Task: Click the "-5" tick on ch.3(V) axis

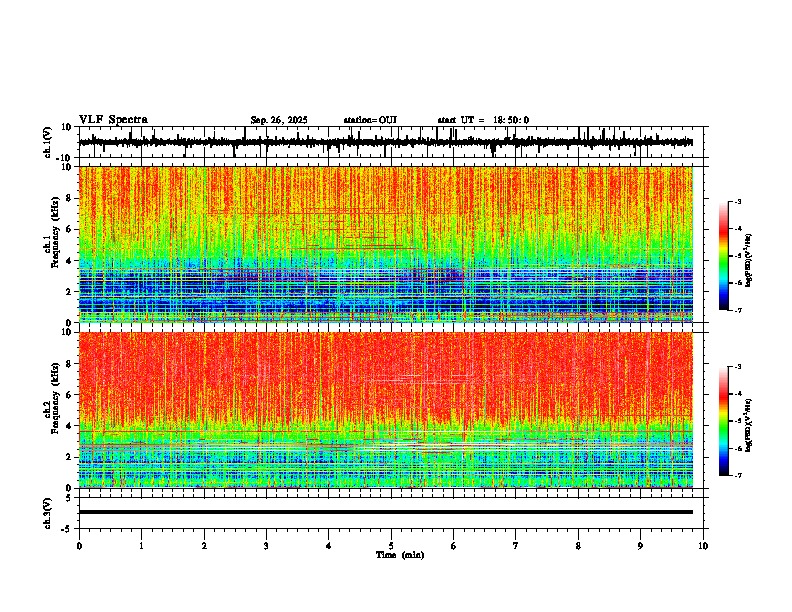Action: click(67, 529)
